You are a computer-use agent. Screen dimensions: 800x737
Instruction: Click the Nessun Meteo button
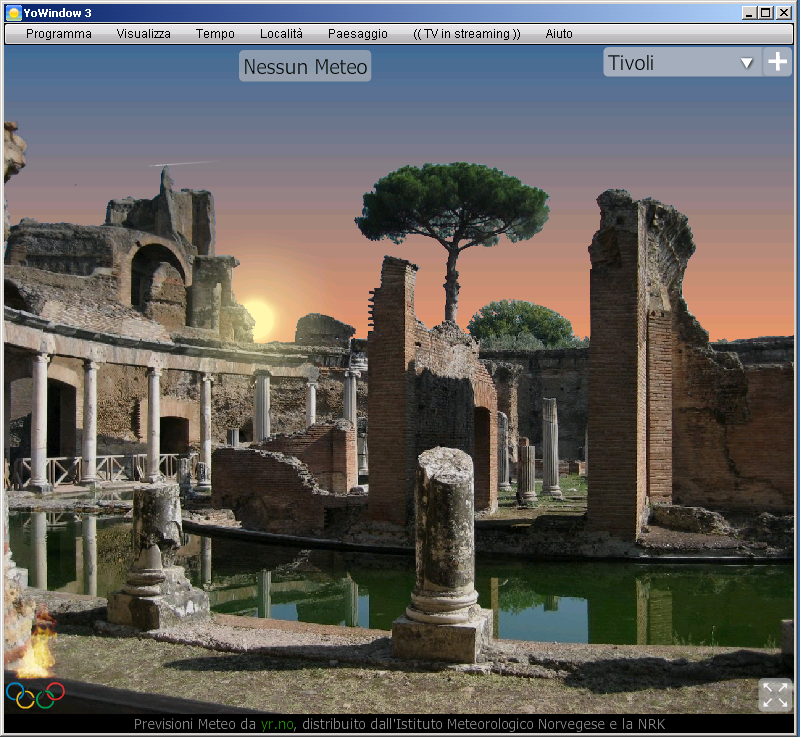click(x=305, y=67)
